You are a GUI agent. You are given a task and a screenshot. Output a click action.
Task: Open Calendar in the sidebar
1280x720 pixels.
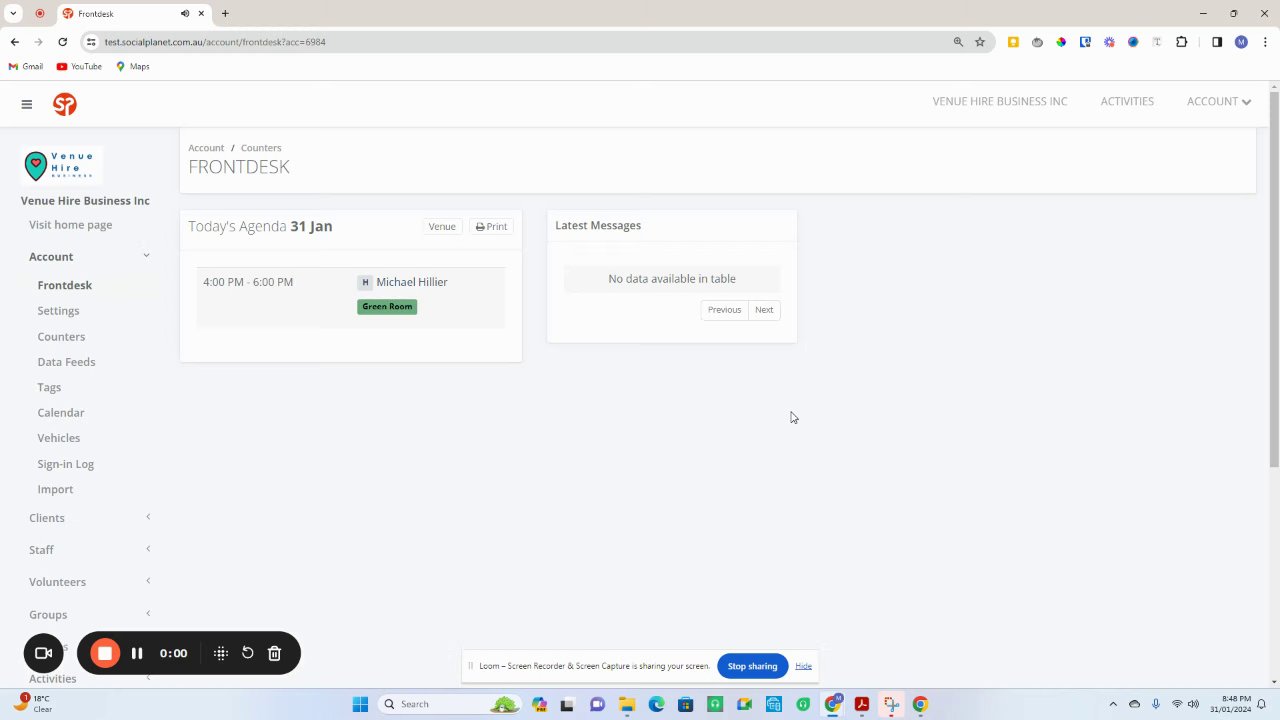[x=61, y=413]
